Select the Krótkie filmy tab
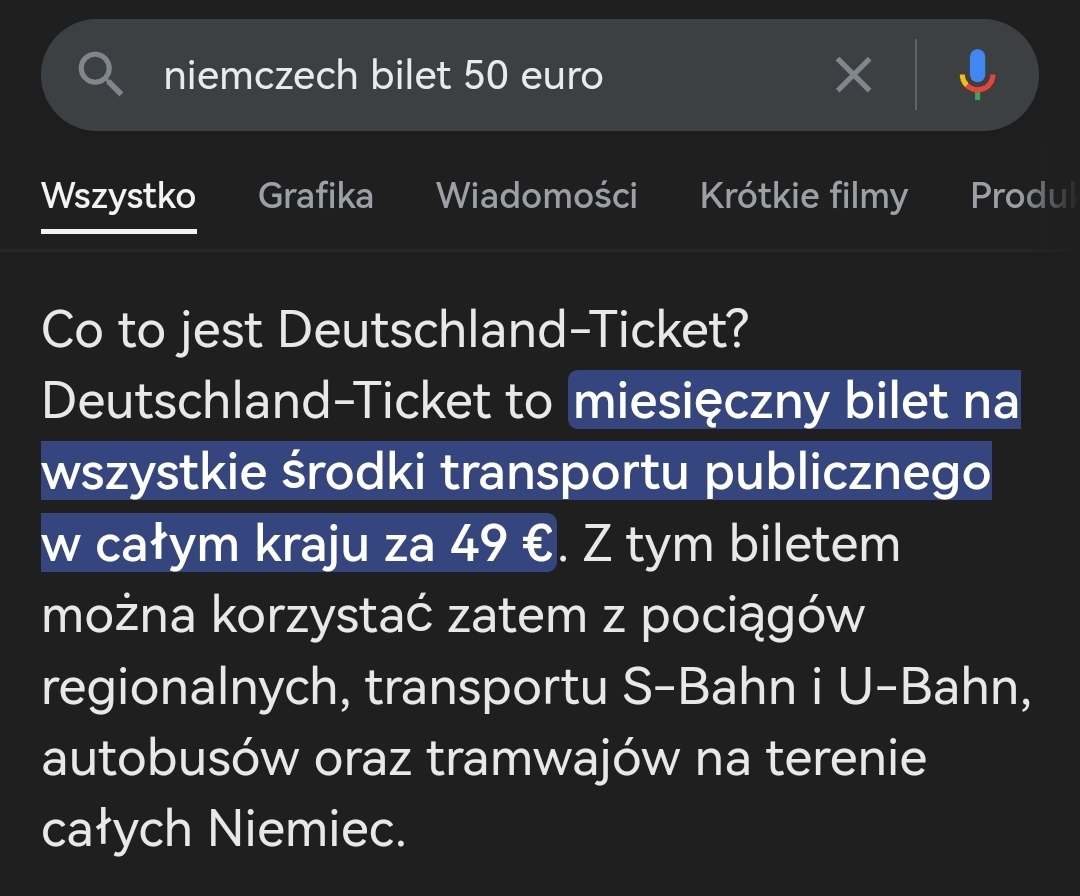This screenshot has height=896, width=1080. (x=804, y=196)
